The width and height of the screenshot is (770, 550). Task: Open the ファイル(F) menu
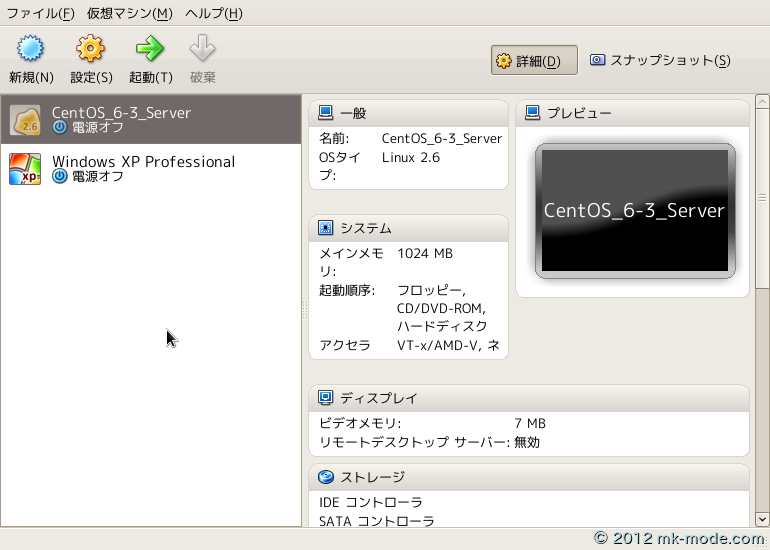tap(40, 13)
